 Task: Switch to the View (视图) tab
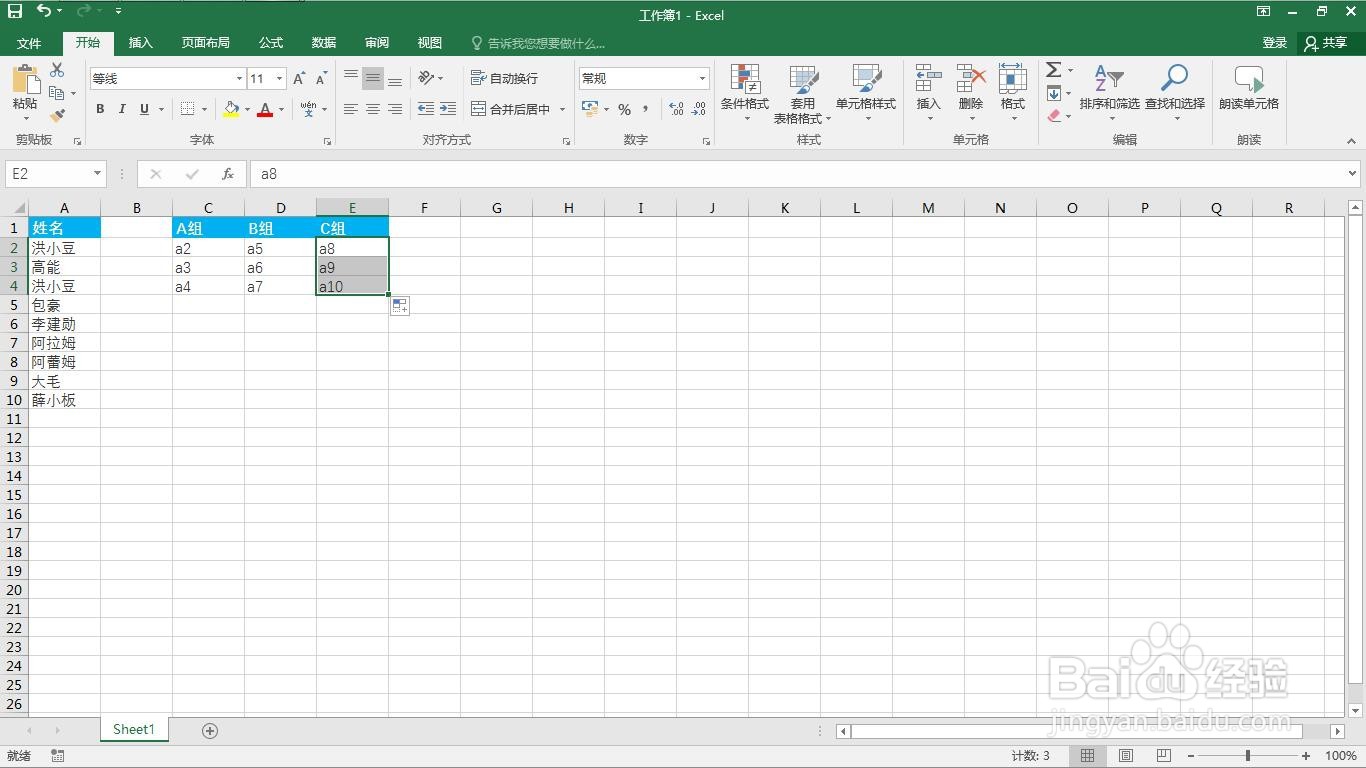tap(430, 43)
